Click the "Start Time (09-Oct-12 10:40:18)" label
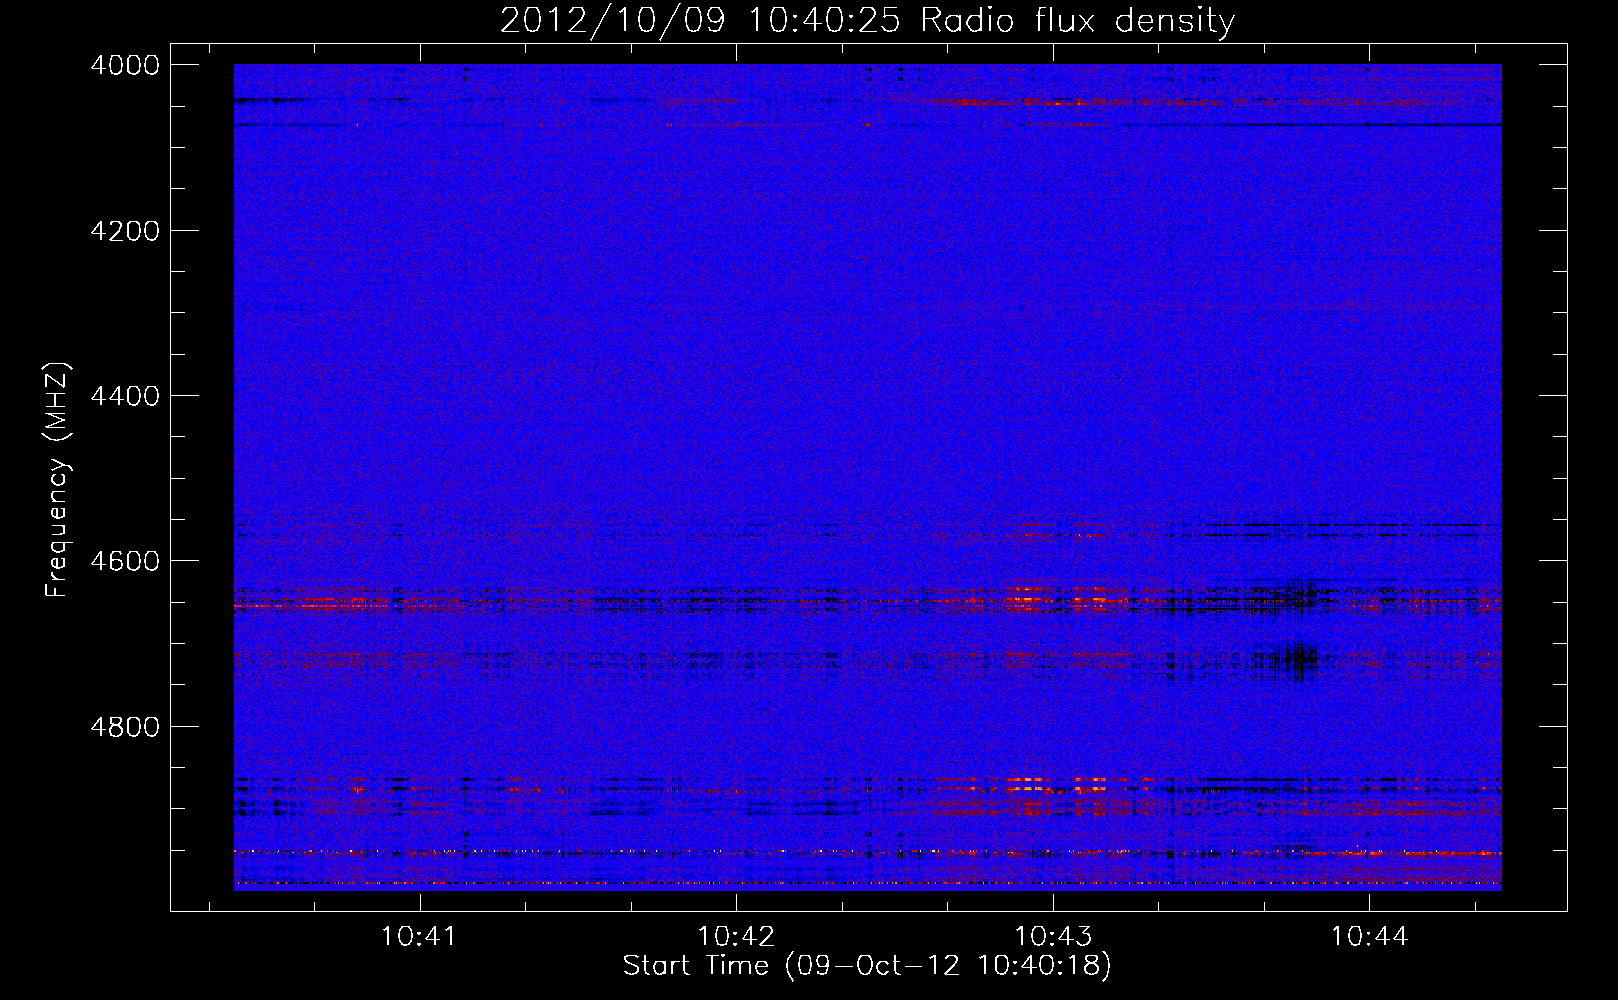The image size is (1618, 1000). point(867,966)
